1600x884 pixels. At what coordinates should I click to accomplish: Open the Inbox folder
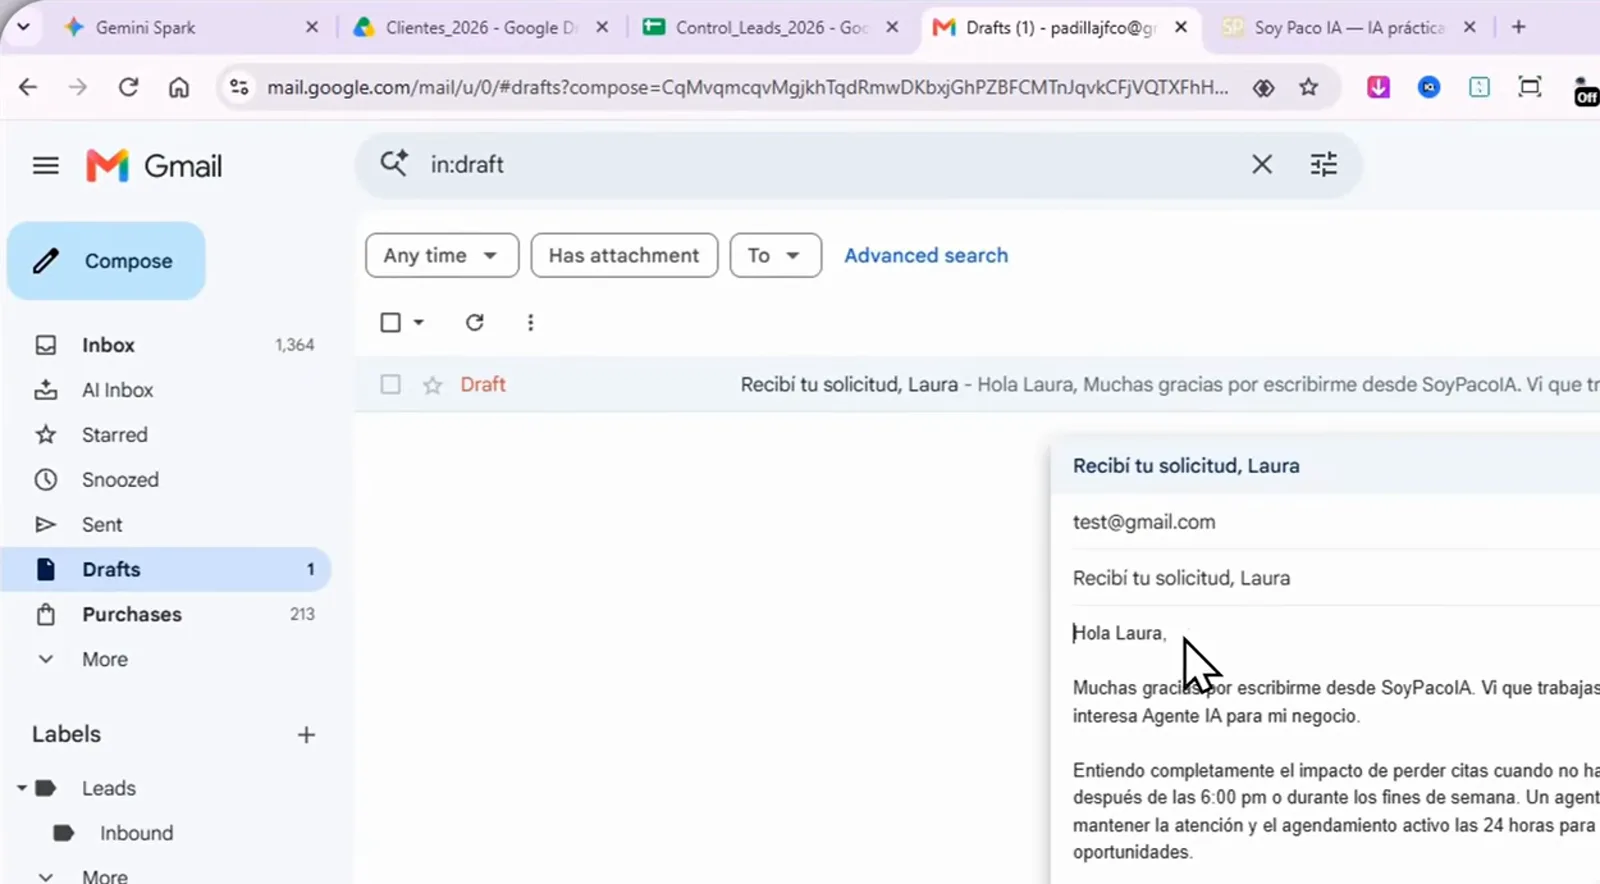coord(166,345)
